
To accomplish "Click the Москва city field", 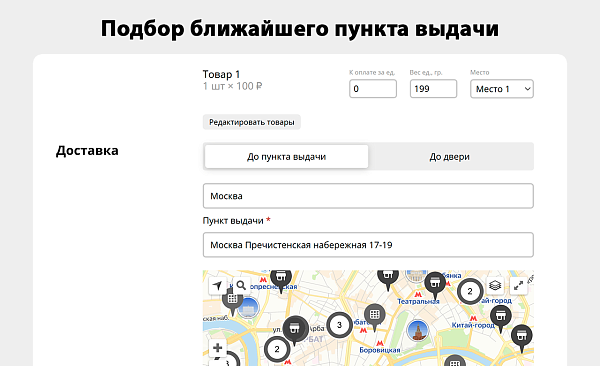I will coord(368,196).
